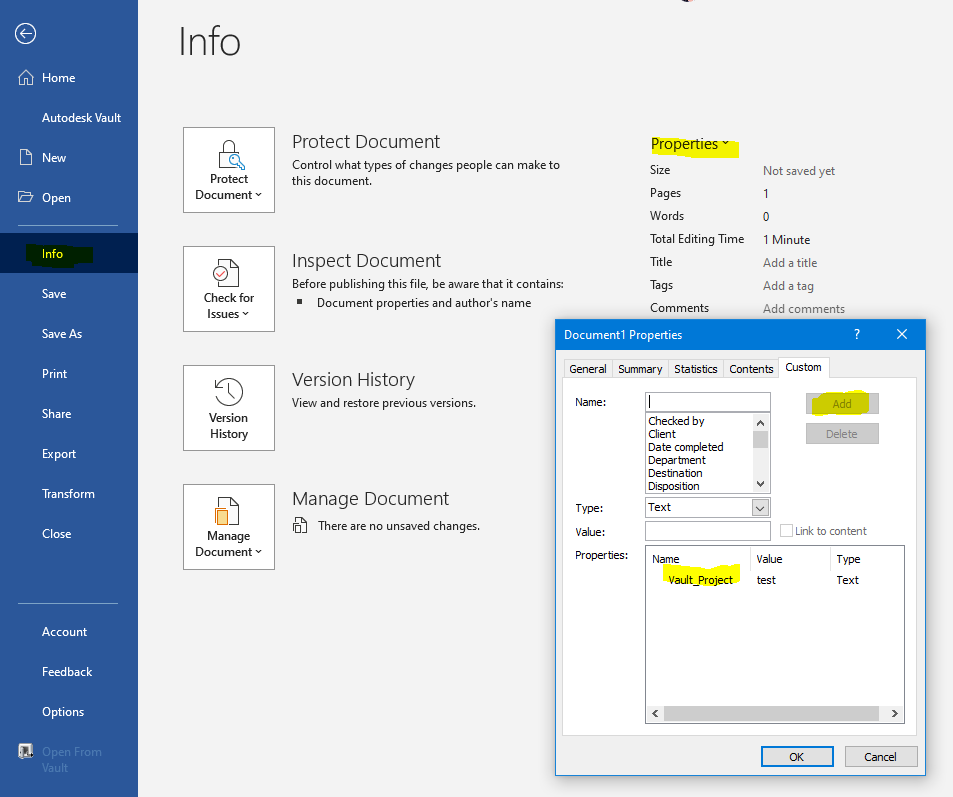Toggle the Link to content checkbox
The image size is (953, 797).
pyautogui.click(x=785, y=530)
